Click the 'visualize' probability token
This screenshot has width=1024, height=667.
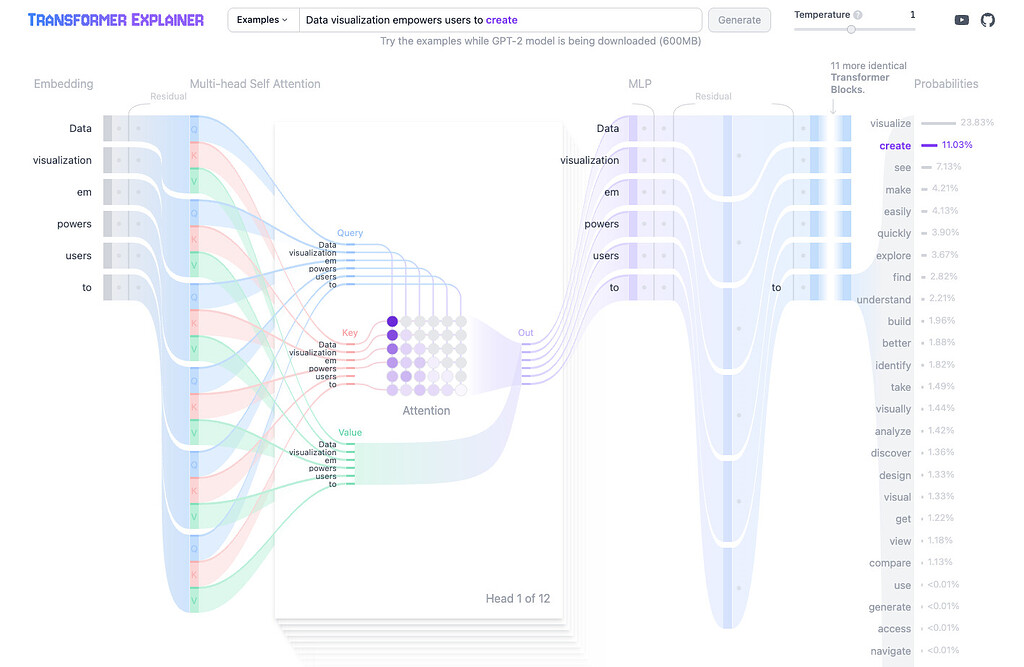point(890,123)
